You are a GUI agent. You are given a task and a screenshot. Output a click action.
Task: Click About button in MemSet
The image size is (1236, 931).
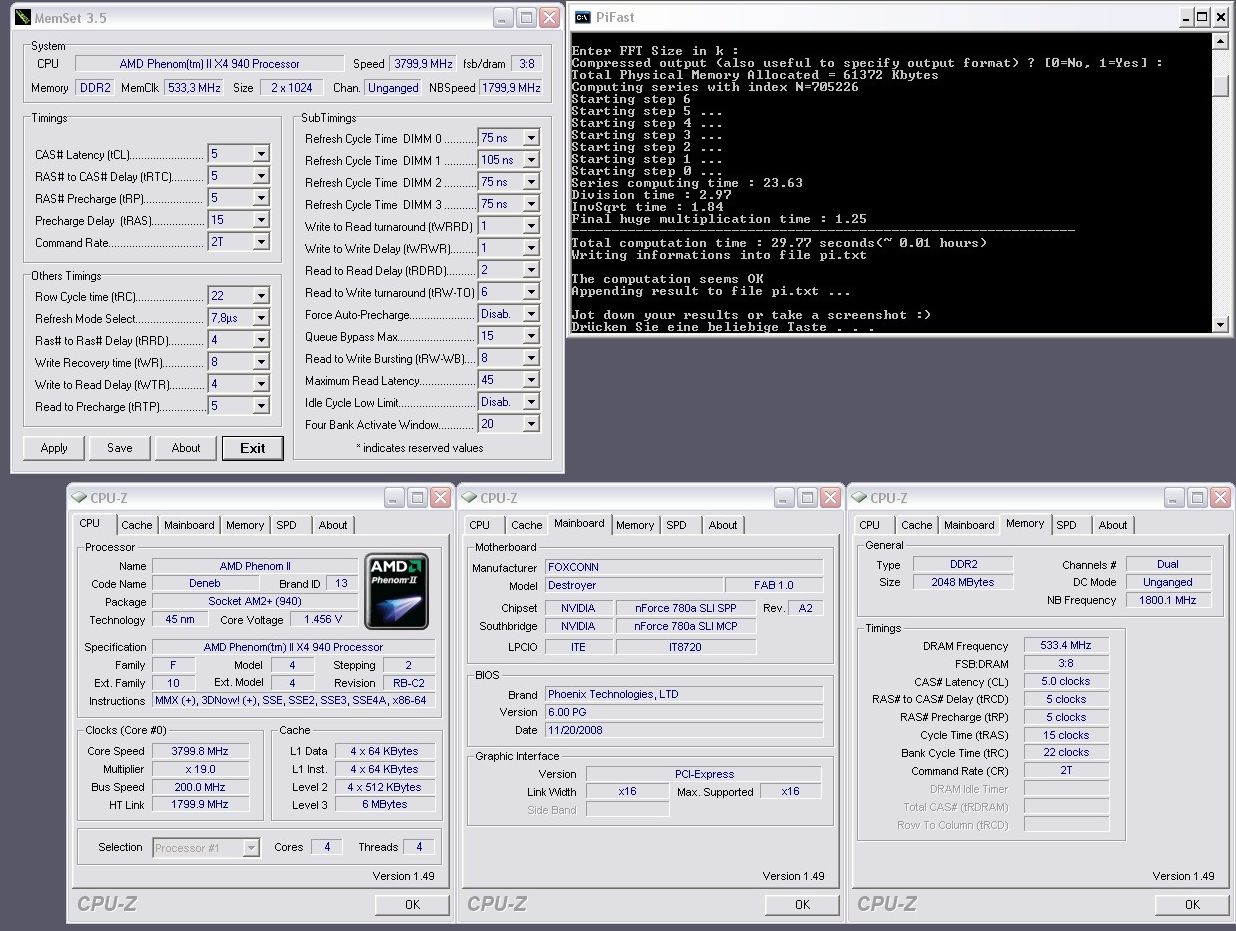[186, 448]
